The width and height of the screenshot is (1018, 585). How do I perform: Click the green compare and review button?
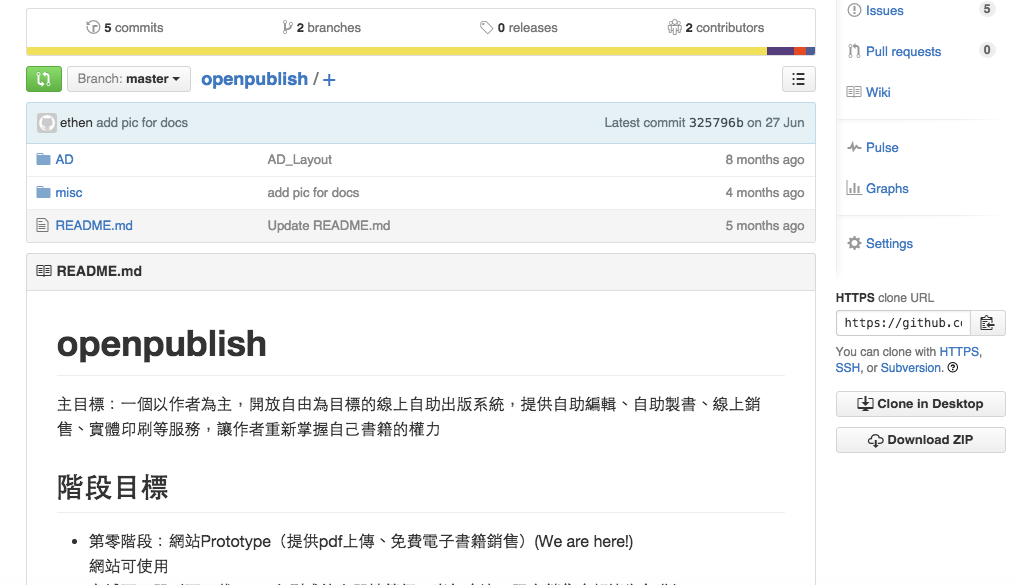(x=43, y=79)
